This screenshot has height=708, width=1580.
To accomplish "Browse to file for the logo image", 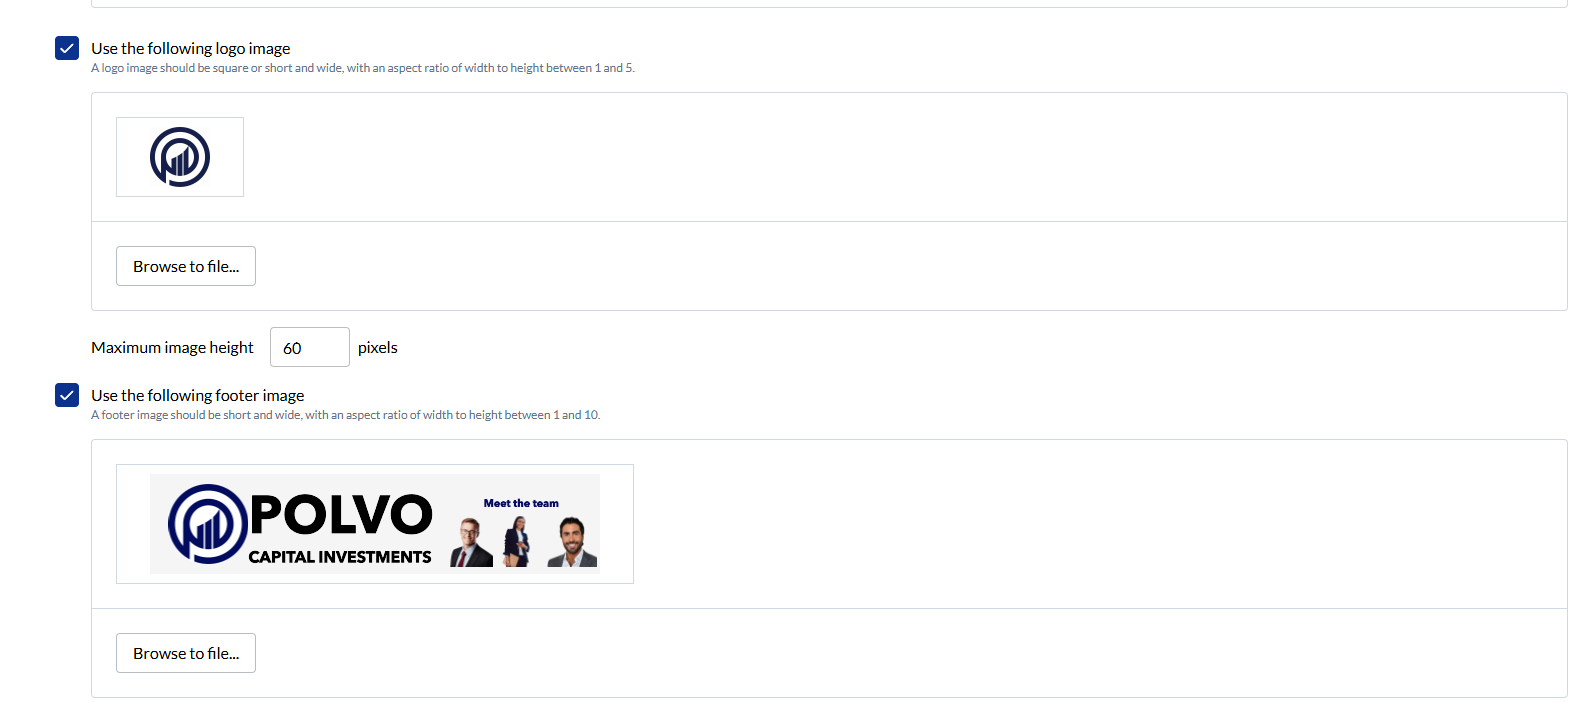I will [186, 266].
